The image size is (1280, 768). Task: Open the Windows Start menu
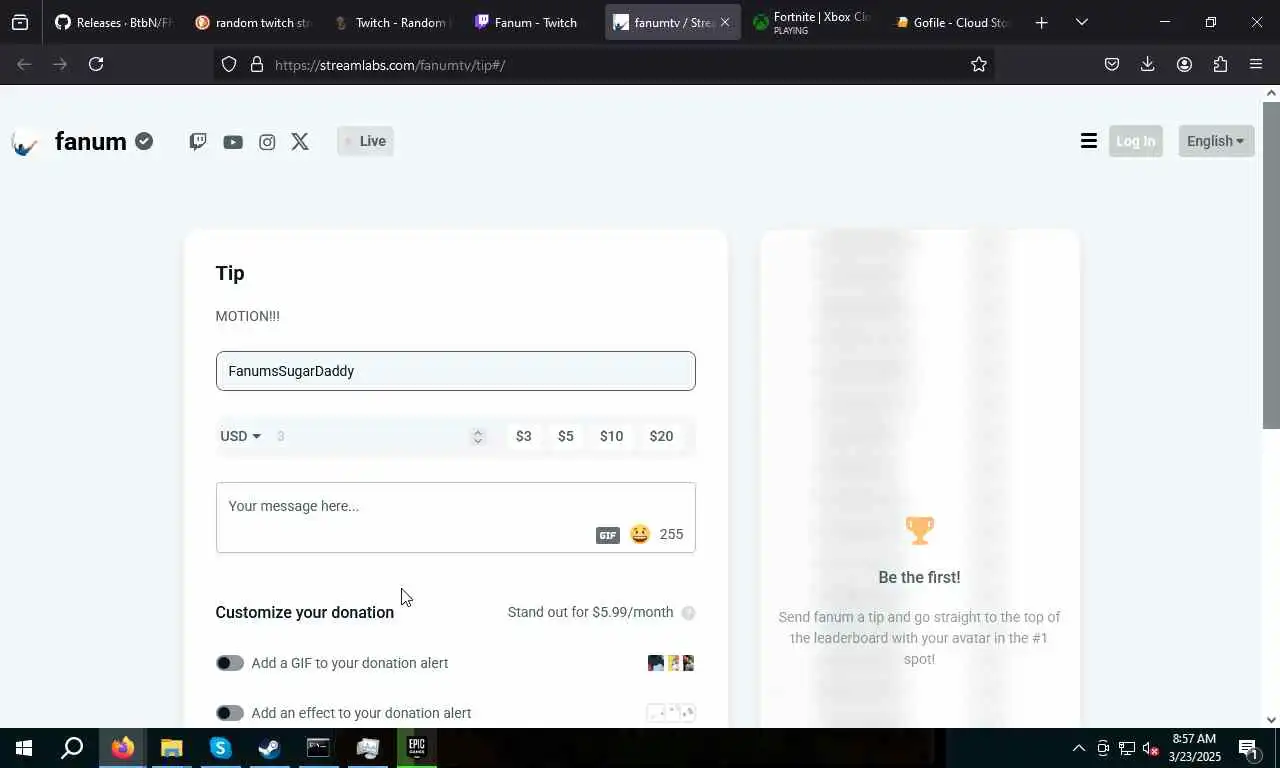(x=24, y=748)
